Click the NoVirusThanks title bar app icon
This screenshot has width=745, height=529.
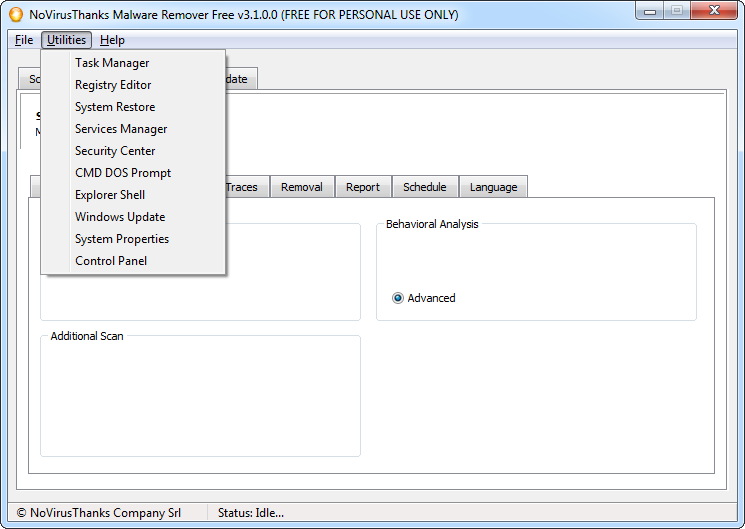coord(16,15)
